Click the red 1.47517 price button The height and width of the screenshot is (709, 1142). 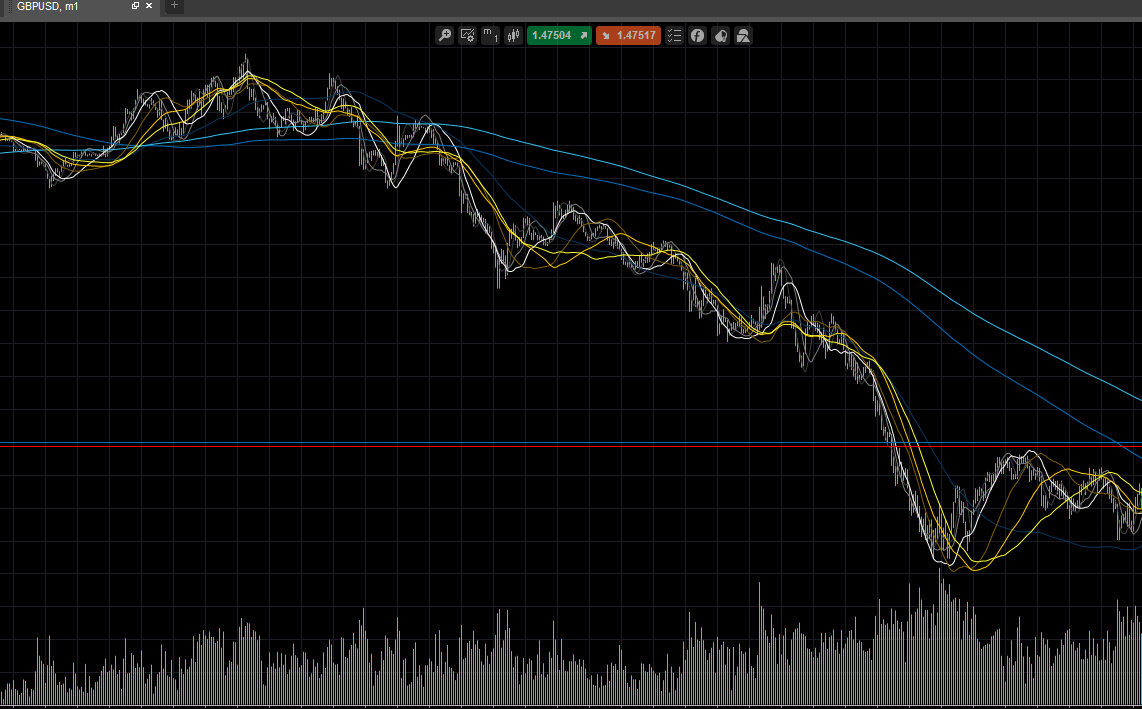click(628, 36)
